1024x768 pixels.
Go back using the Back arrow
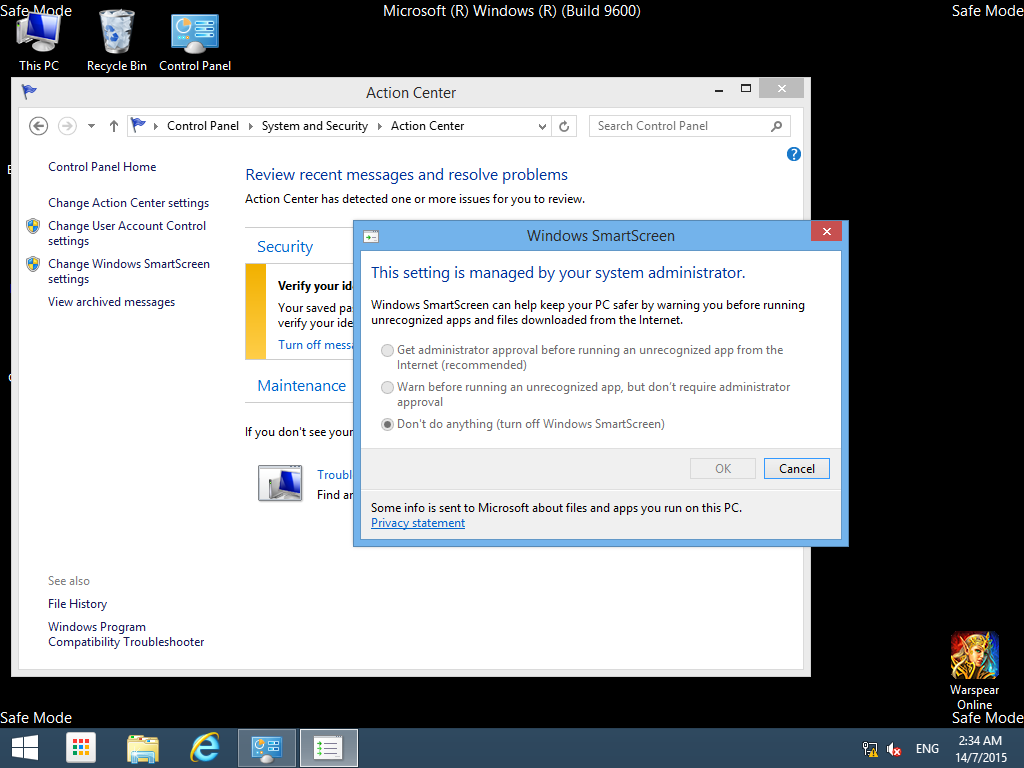click(x=39, y=126)
